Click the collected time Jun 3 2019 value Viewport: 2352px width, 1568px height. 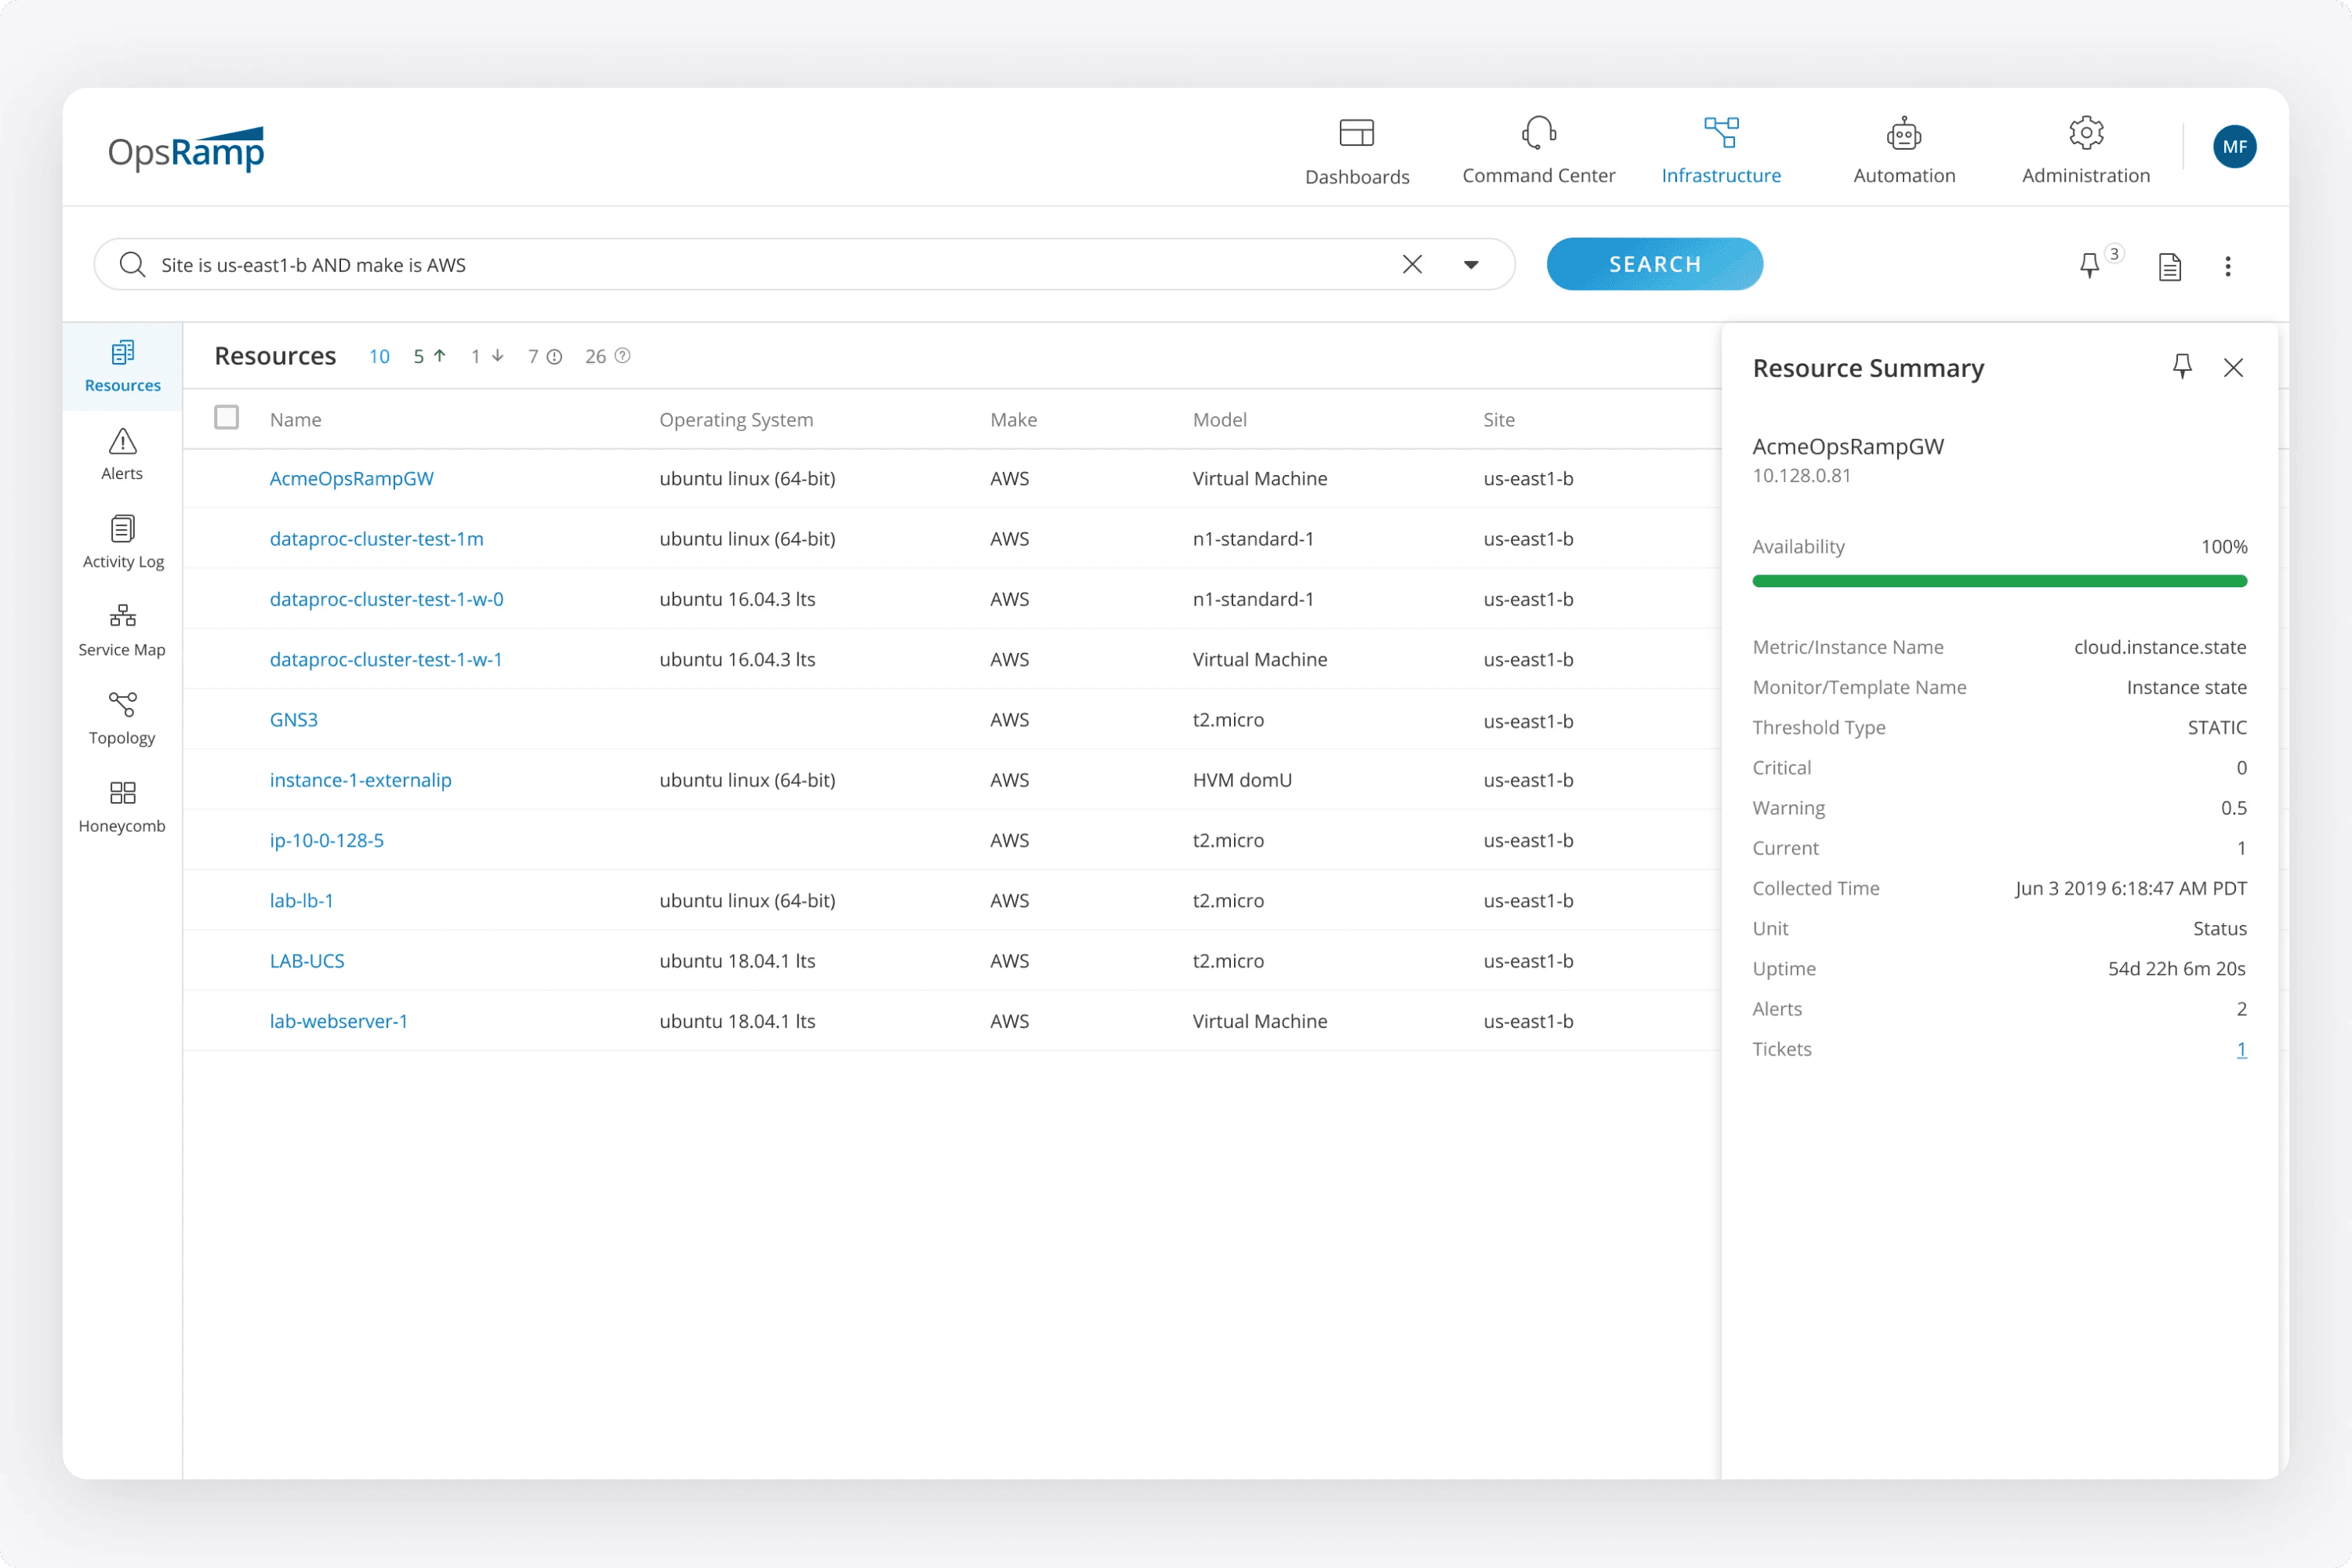pos(2130,888)
